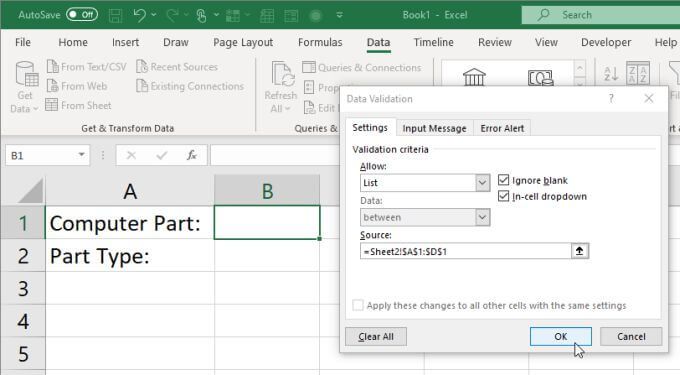This screenshot has width=680, height=375.
Task: Click the selected cell B1
Action: coord(267,222)
